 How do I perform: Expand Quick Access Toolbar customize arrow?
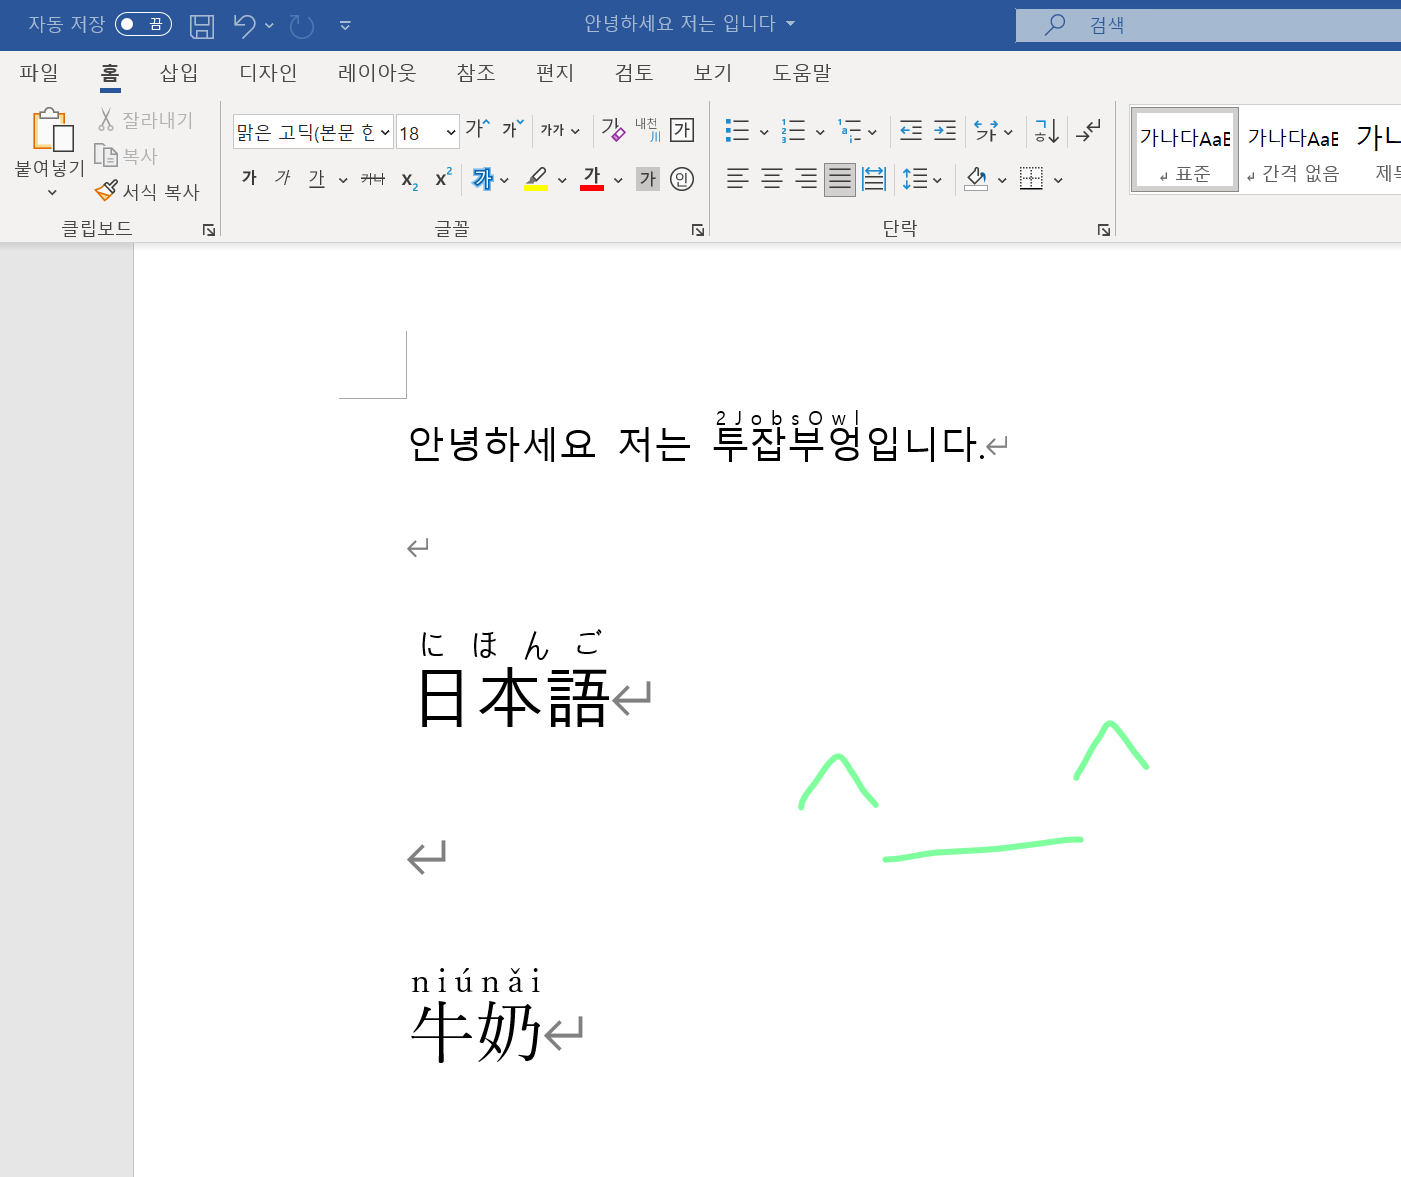(x=345, y=26)
